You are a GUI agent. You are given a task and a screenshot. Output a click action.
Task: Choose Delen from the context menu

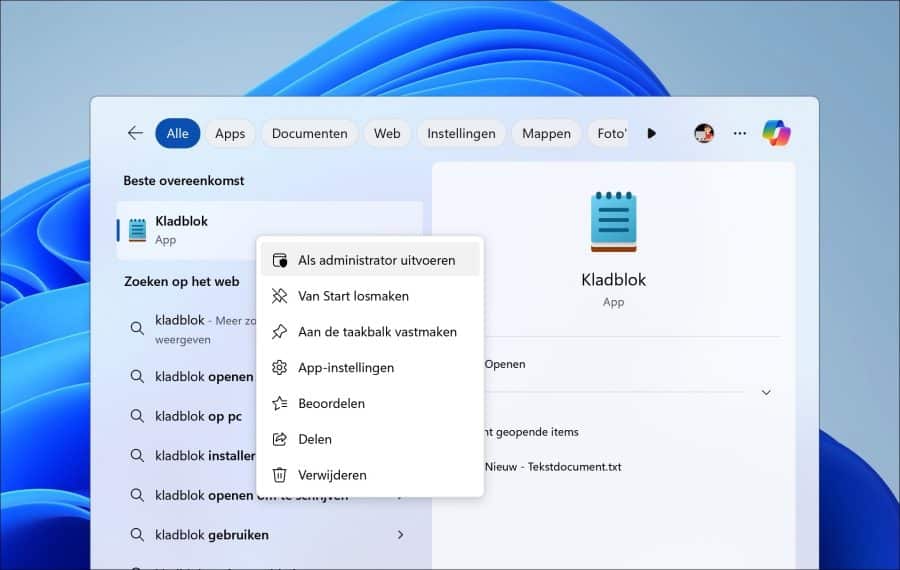315,439
